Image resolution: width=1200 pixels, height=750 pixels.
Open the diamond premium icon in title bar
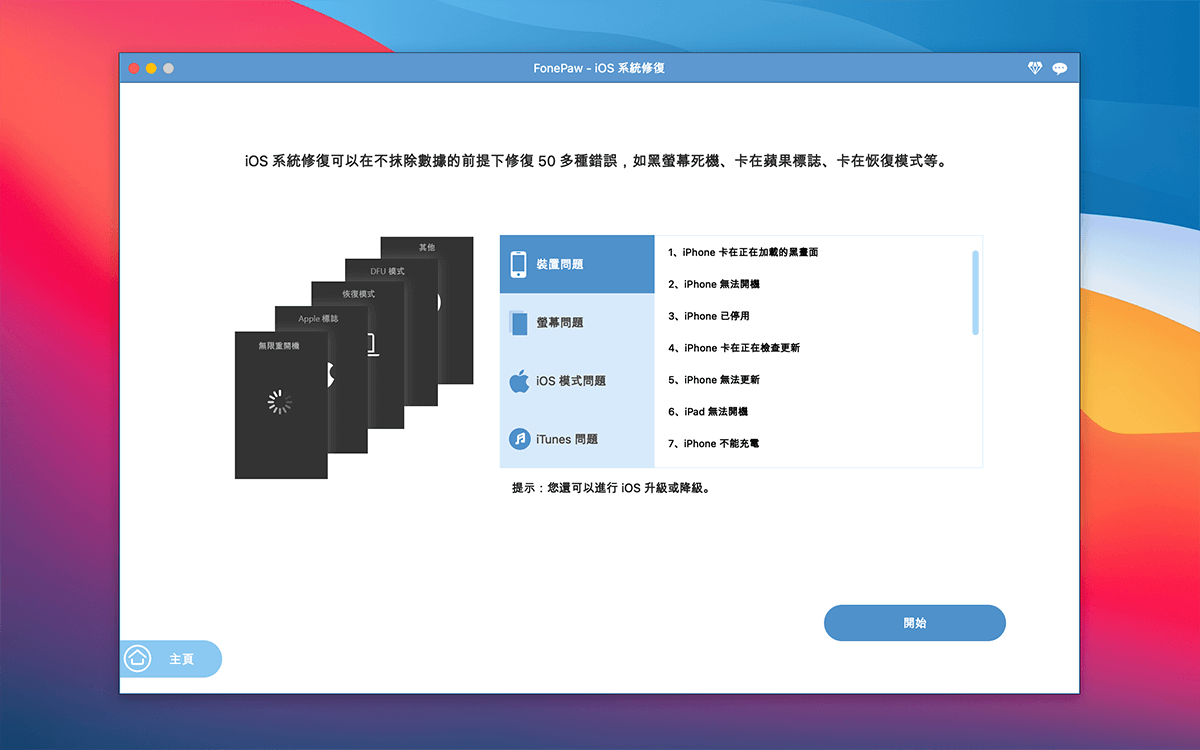tap(1035, 68)
